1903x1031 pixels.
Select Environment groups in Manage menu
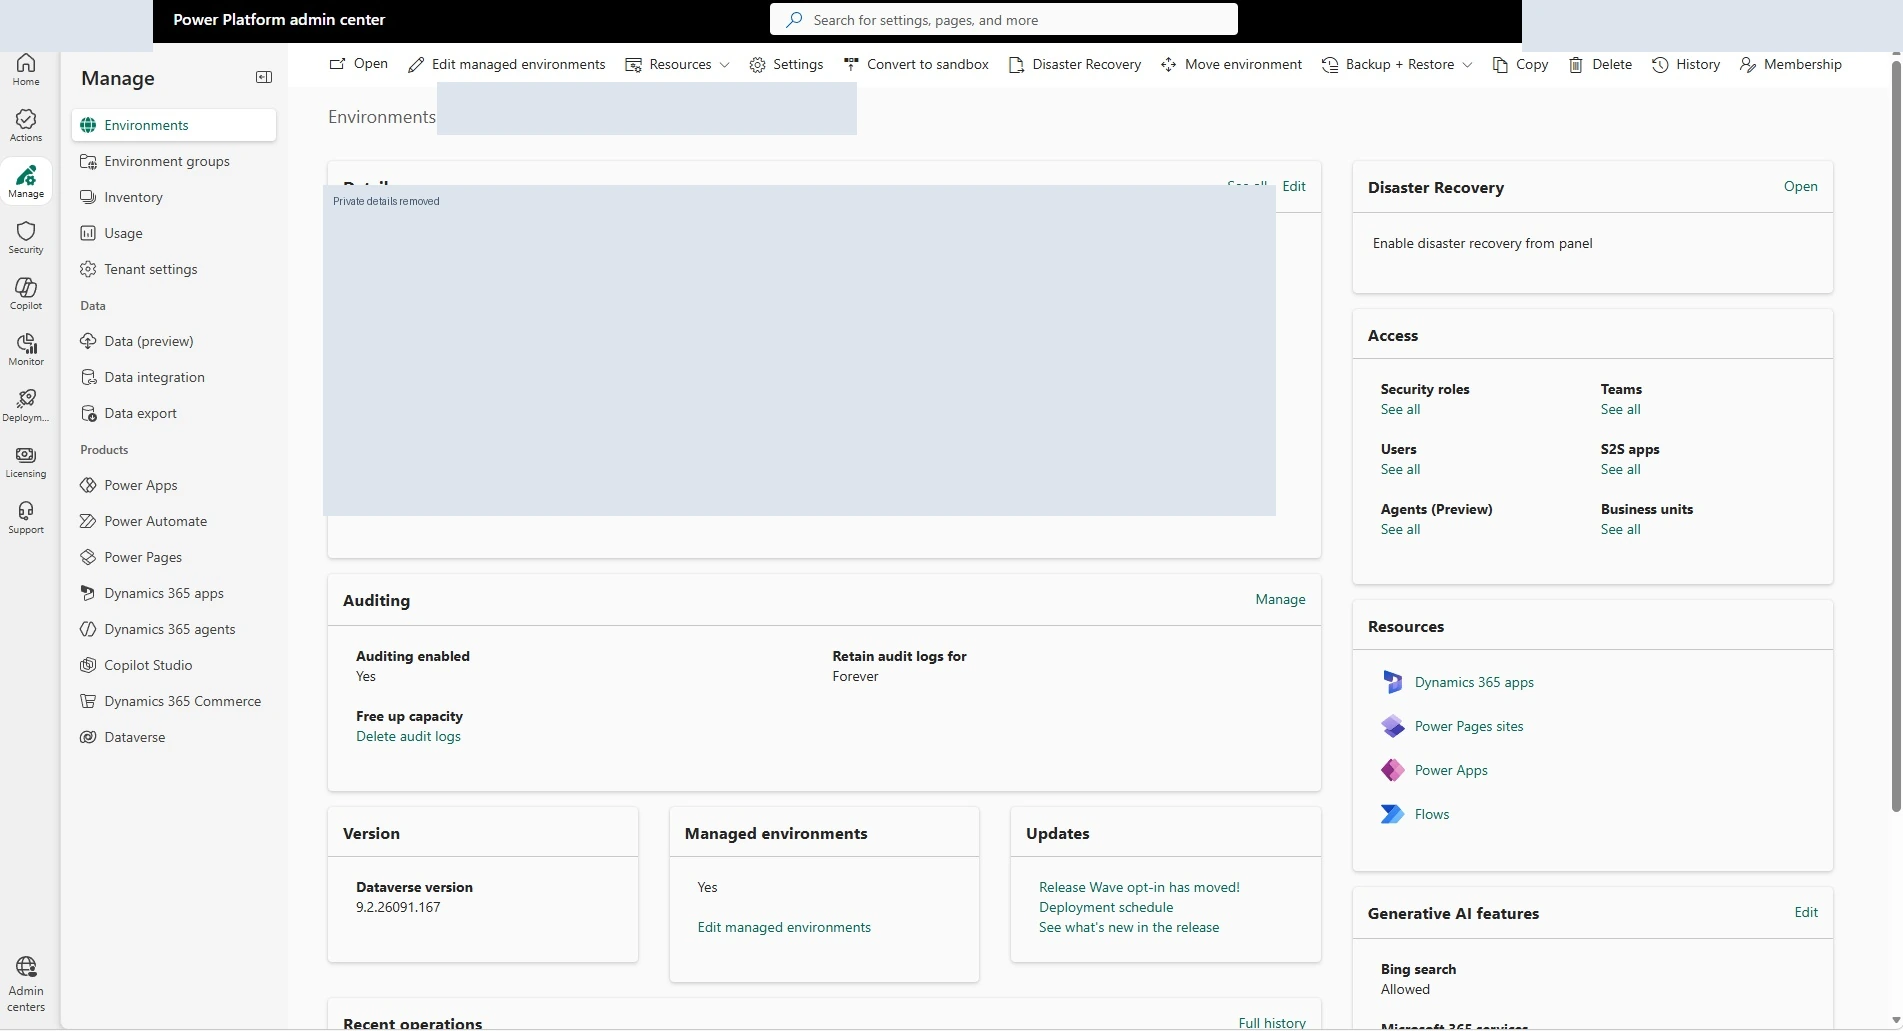click(174, 161)
